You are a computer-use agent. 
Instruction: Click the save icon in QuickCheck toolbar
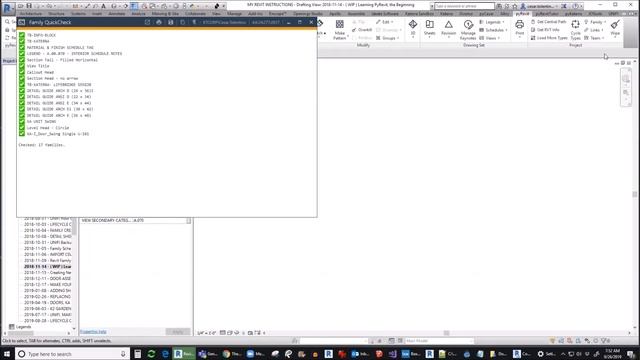coord(171,22)
